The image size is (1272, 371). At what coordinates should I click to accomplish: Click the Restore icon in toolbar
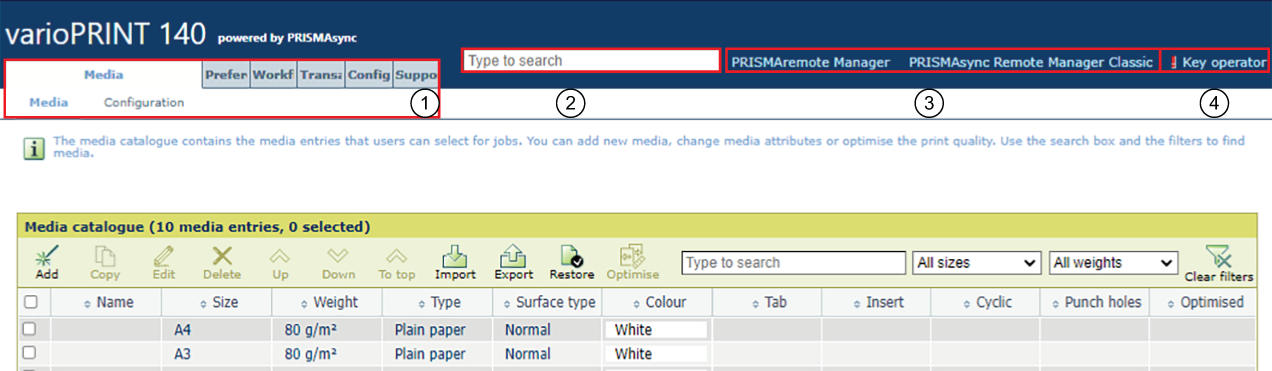point(572,255)
